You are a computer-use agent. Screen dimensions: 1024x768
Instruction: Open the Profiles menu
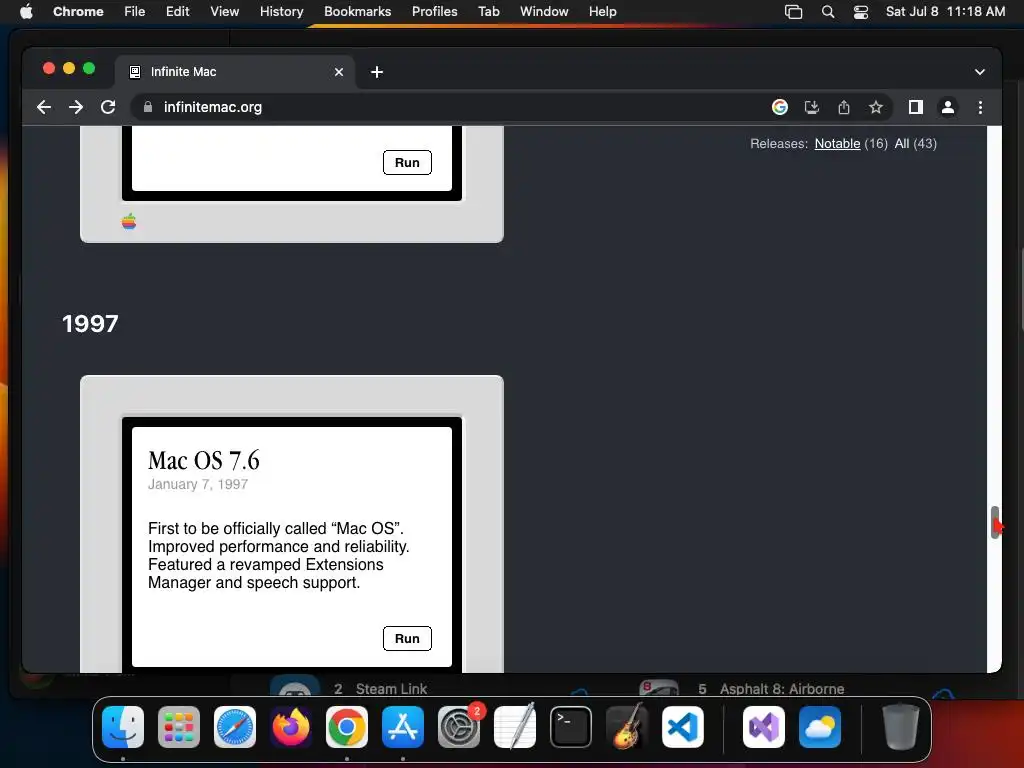click(x=434, y=12)
